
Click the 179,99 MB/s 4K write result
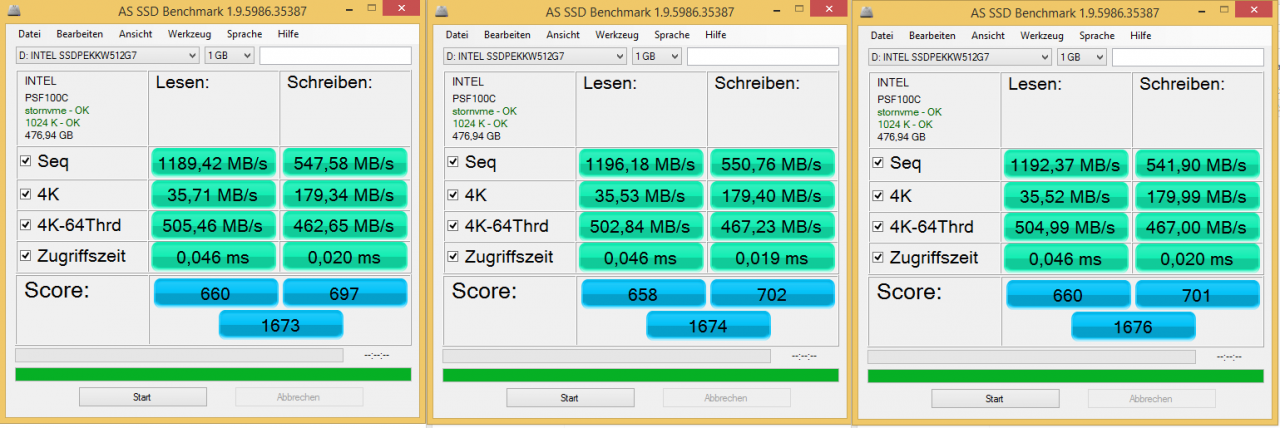(1197, 196)
